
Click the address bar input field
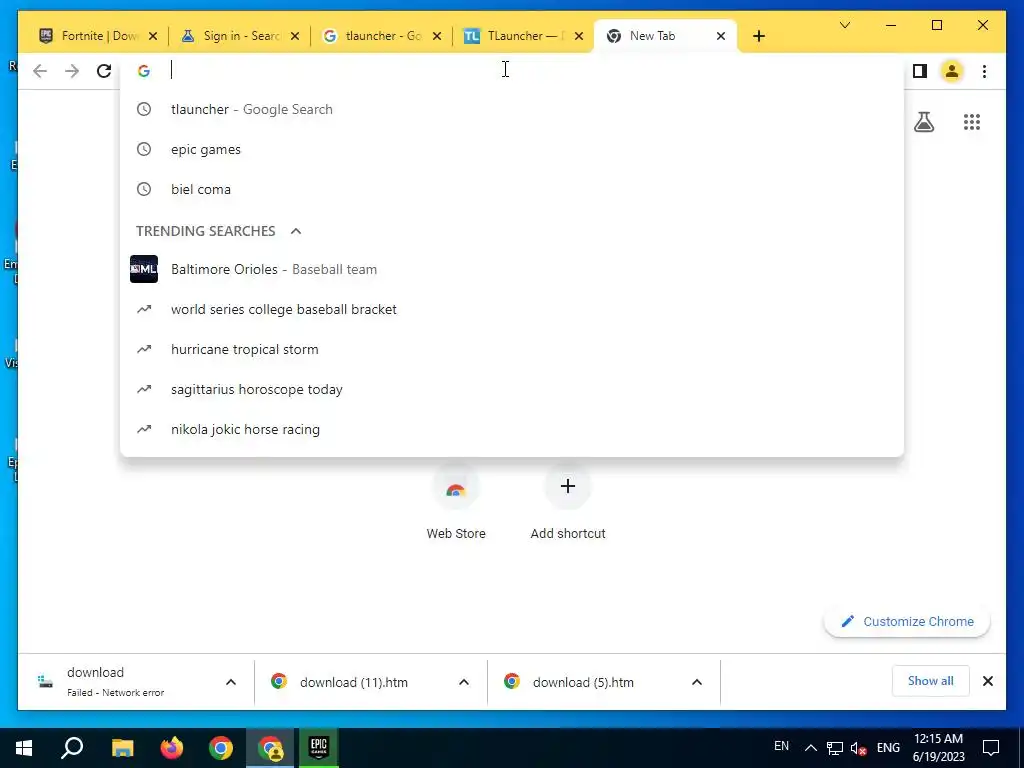[512, 70]
